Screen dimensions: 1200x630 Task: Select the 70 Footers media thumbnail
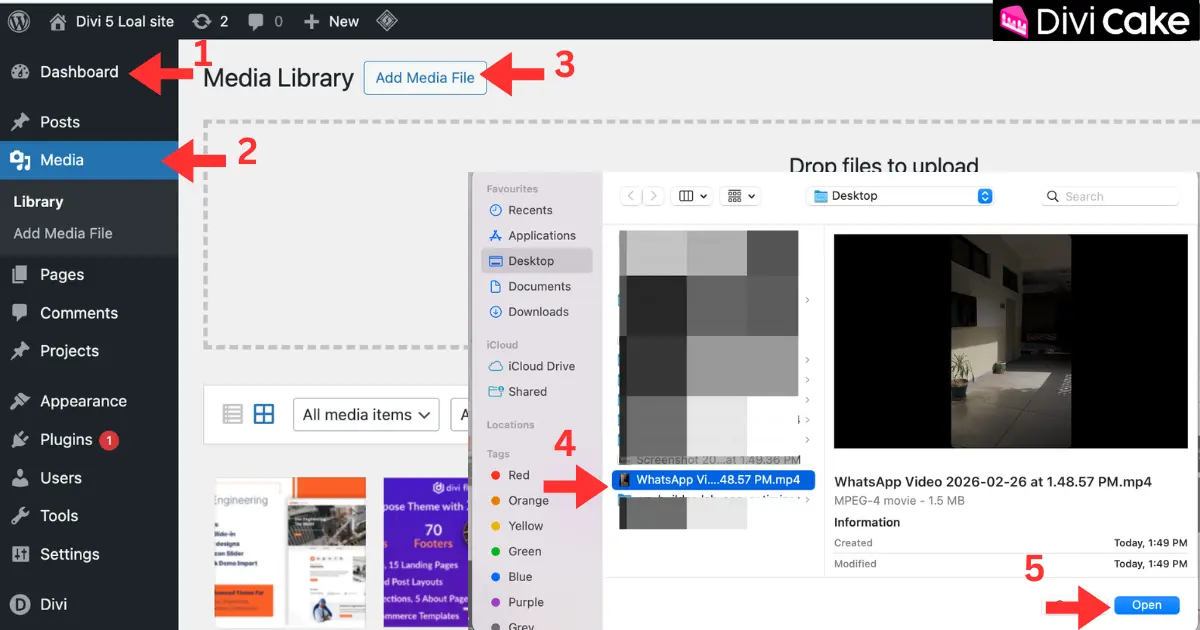tap(426, 553)
